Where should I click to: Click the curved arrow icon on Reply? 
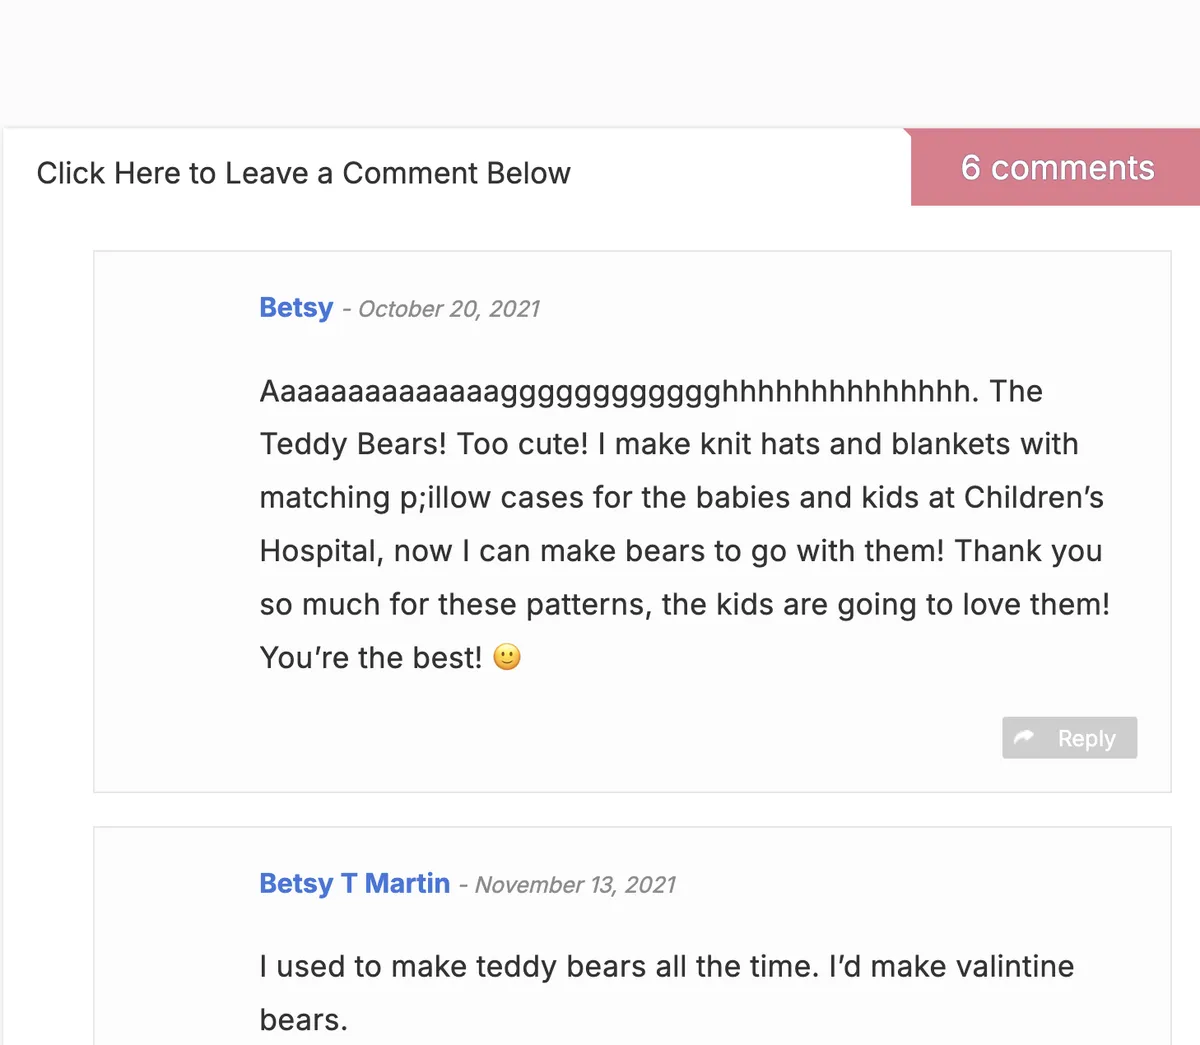(x=1024, y=738)
